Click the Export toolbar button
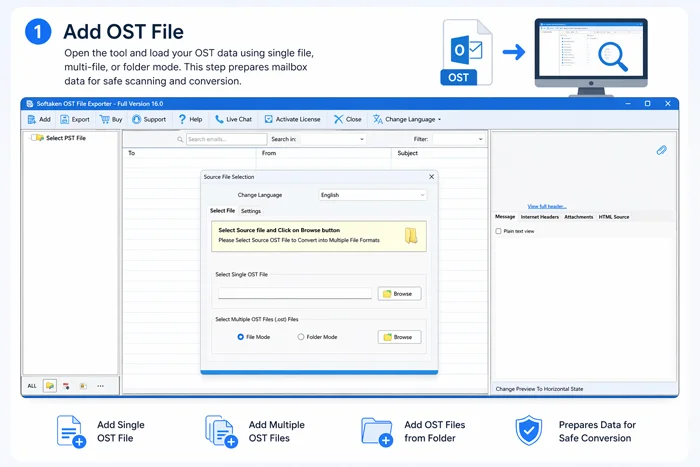The image size is (700, 467). 75,119
